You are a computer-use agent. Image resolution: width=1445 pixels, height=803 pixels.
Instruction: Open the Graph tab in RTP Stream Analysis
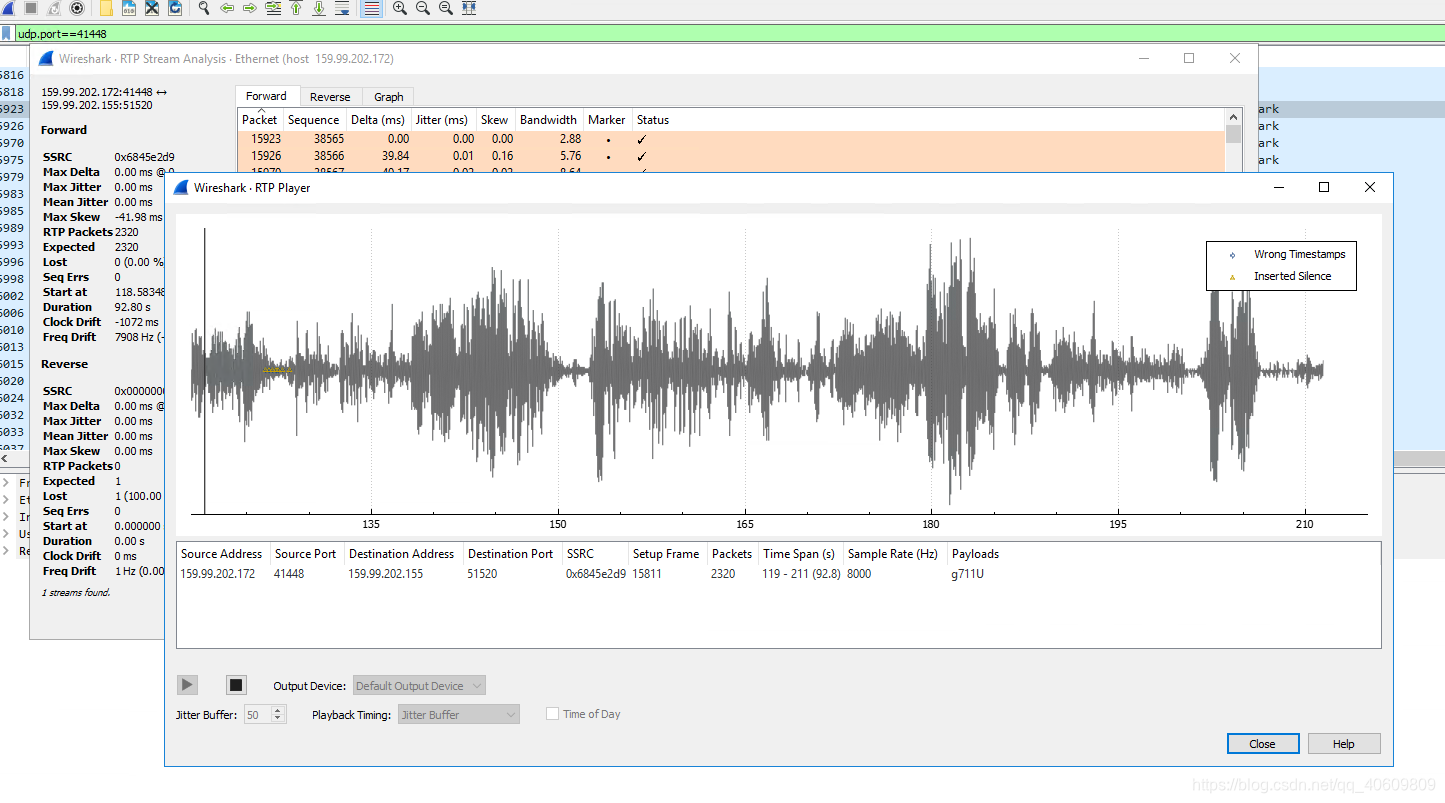pos(389,97)
